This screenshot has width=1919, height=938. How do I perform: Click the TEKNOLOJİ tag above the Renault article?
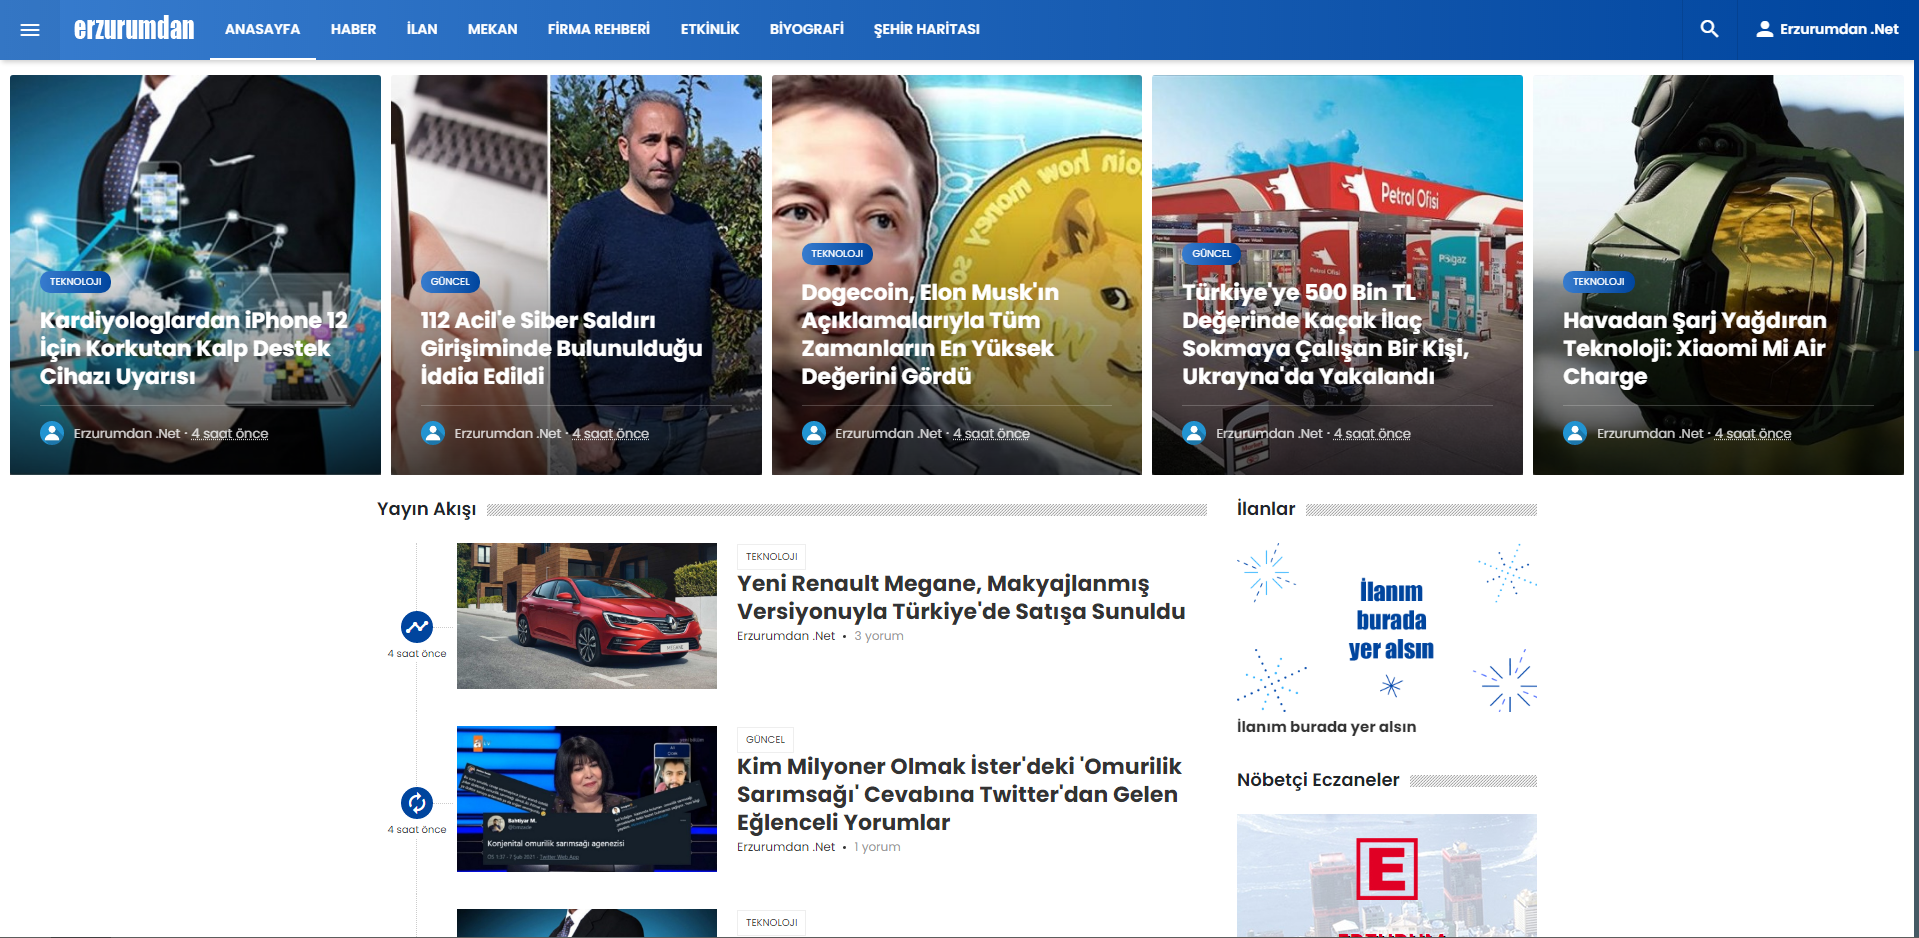[771, 557]
